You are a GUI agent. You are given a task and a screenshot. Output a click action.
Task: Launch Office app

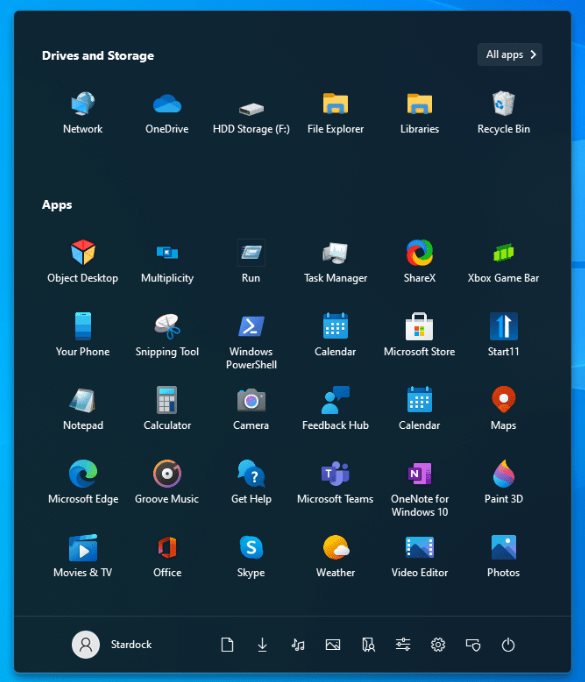coord(167,555)
